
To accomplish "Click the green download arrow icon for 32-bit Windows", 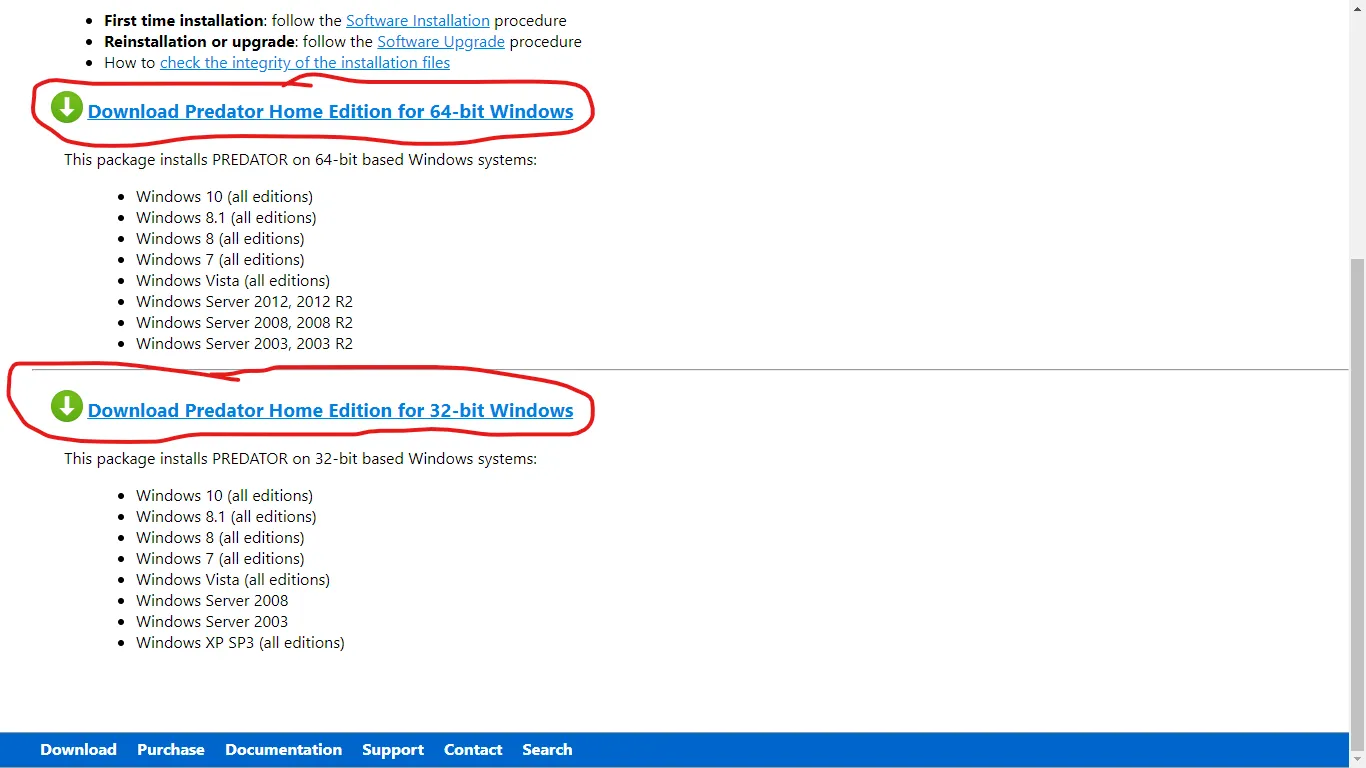I will point(67,406).
